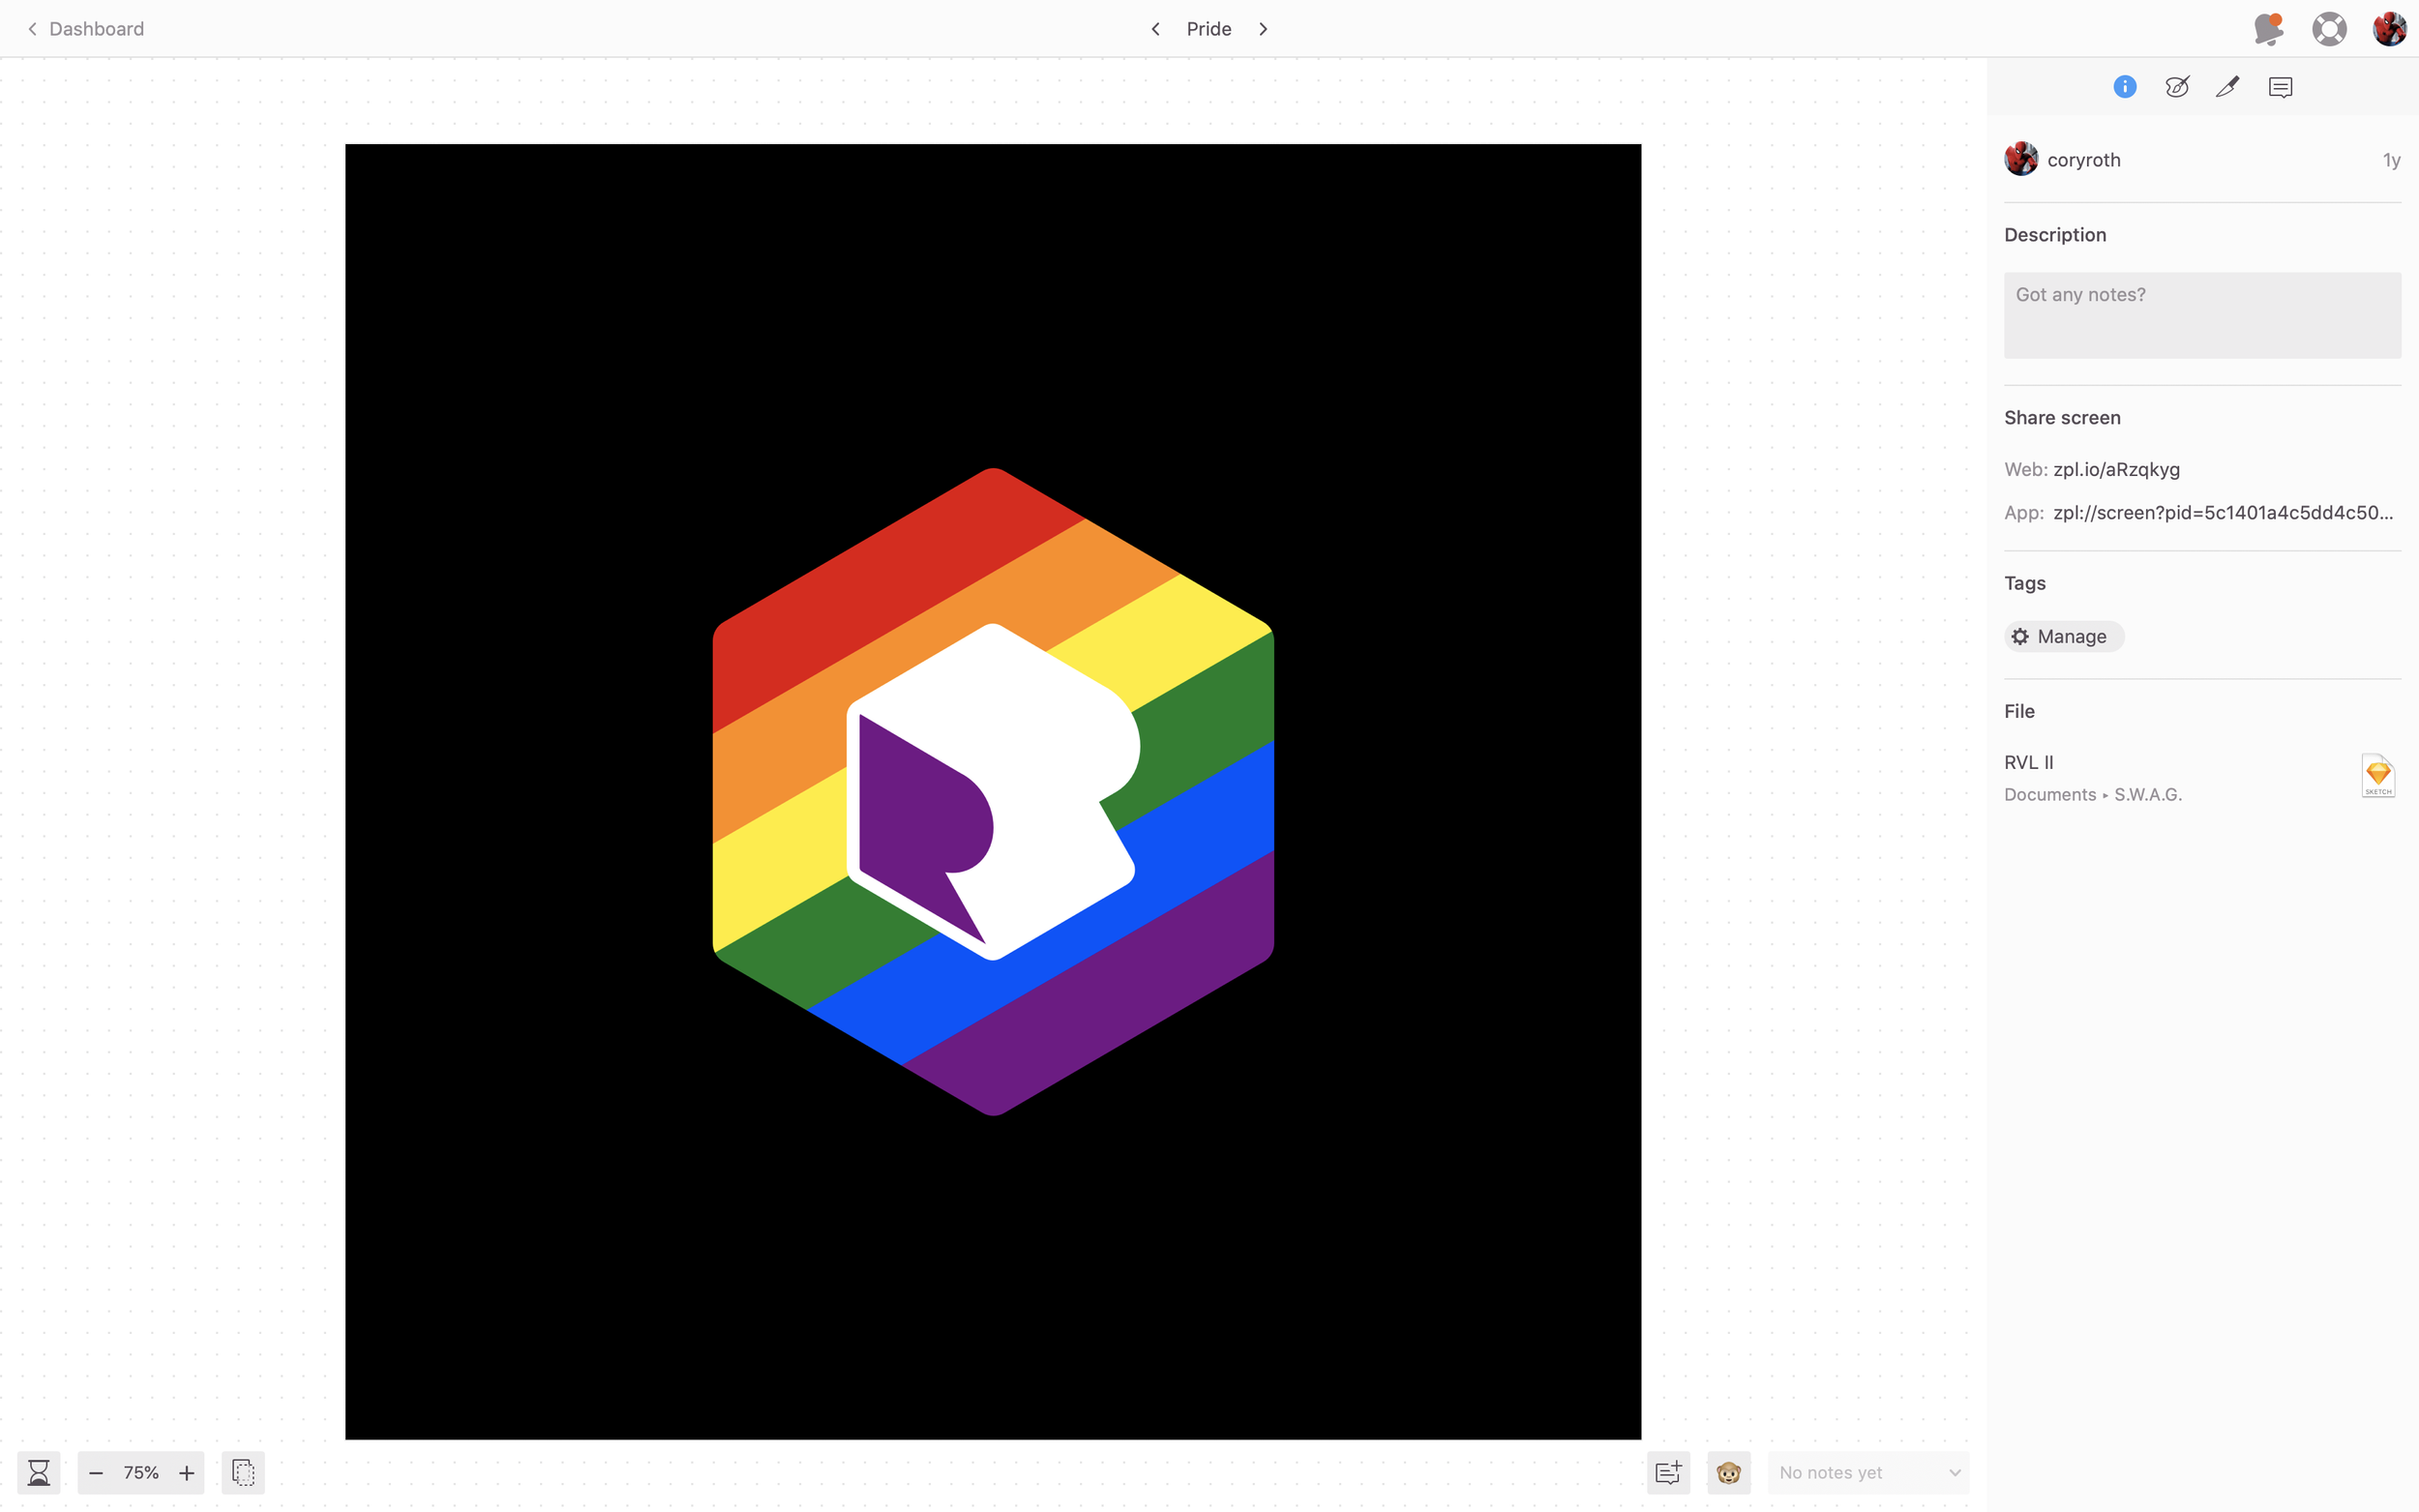The height and width of the screenshot is (1512, 2419).
Task: Toggle the layout grid overlay icon
Action: point(243,1472)
